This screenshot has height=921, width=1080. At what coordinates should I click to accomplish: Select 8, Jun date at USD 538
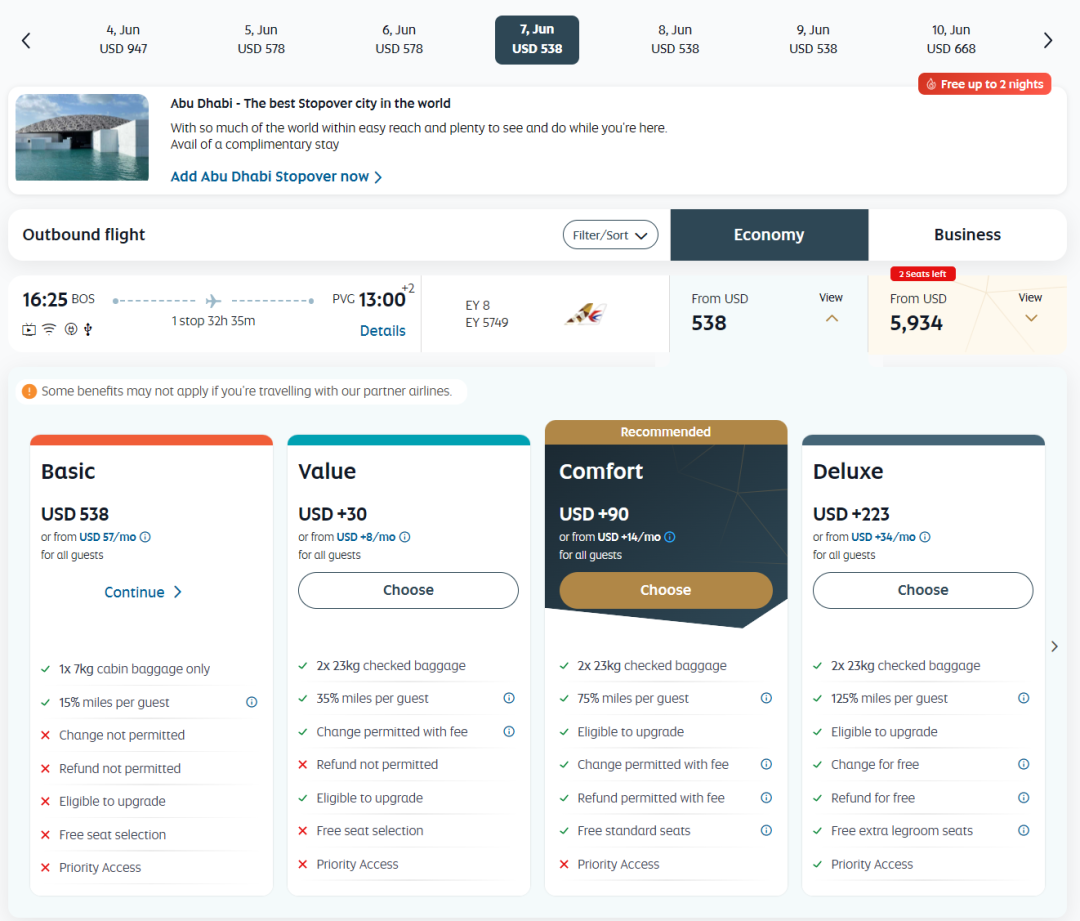[x=675, y=40]
